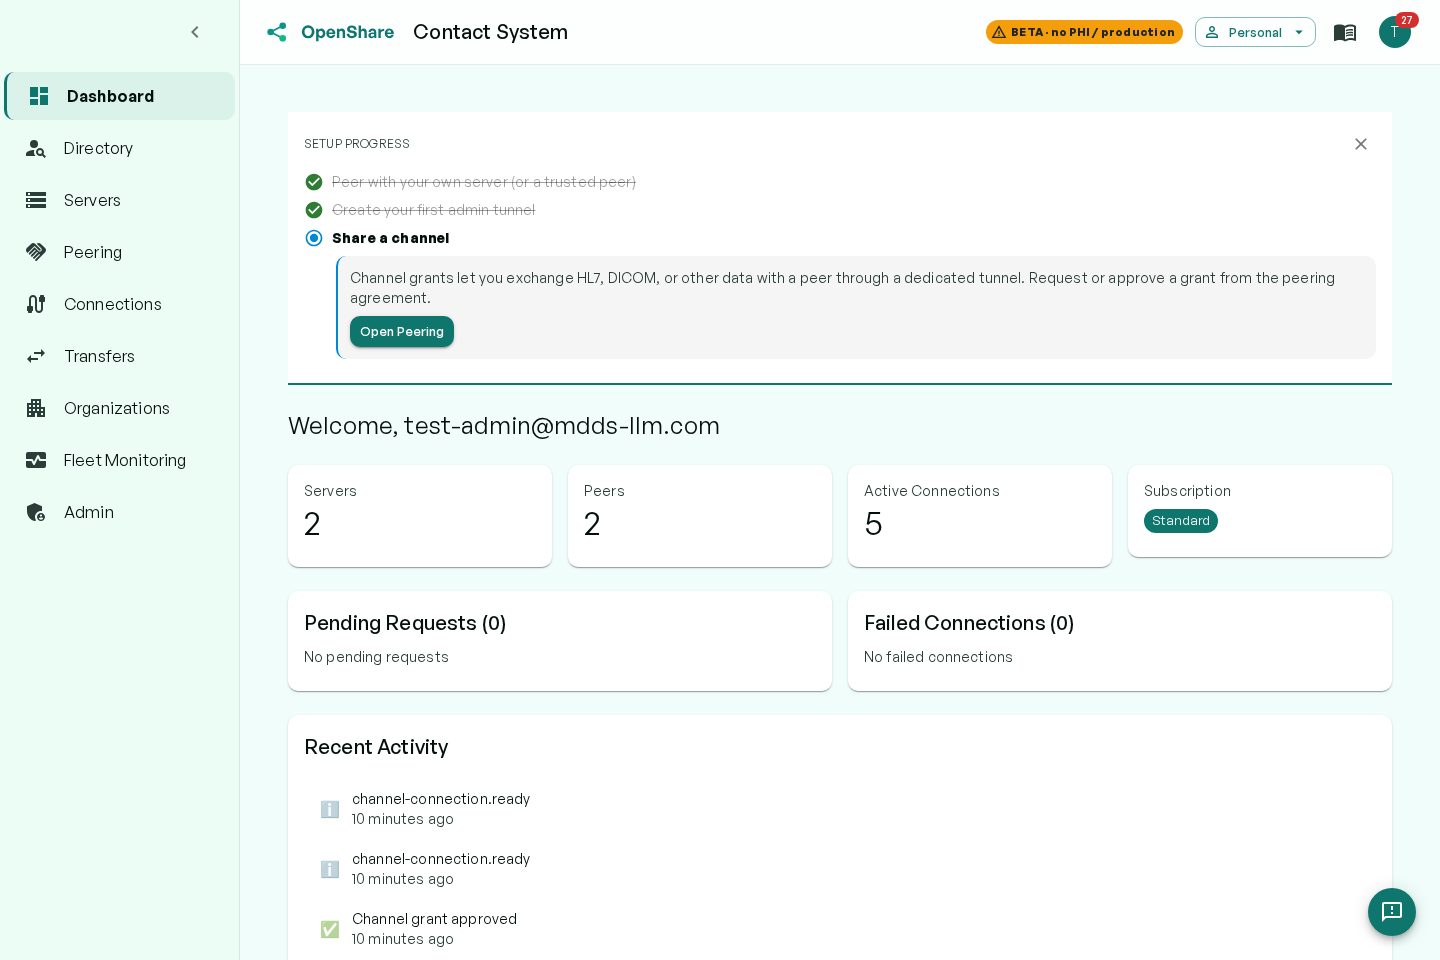Click the OpenShare share-nodes logo icon

pos(277,32)
